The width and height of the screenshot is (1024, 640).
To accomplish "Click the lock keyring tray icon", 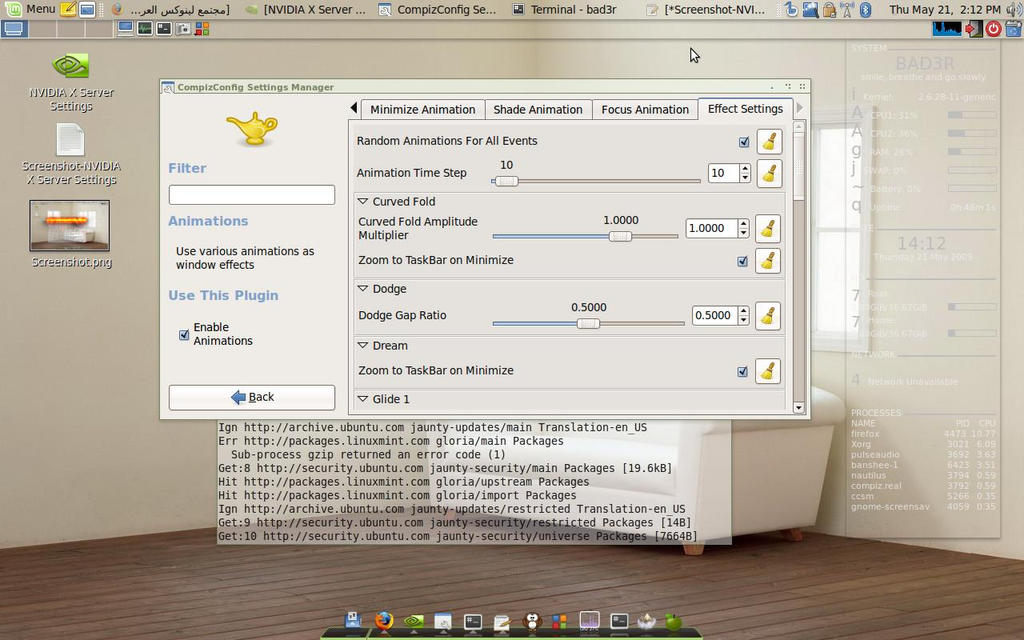I will pos(829,10).
